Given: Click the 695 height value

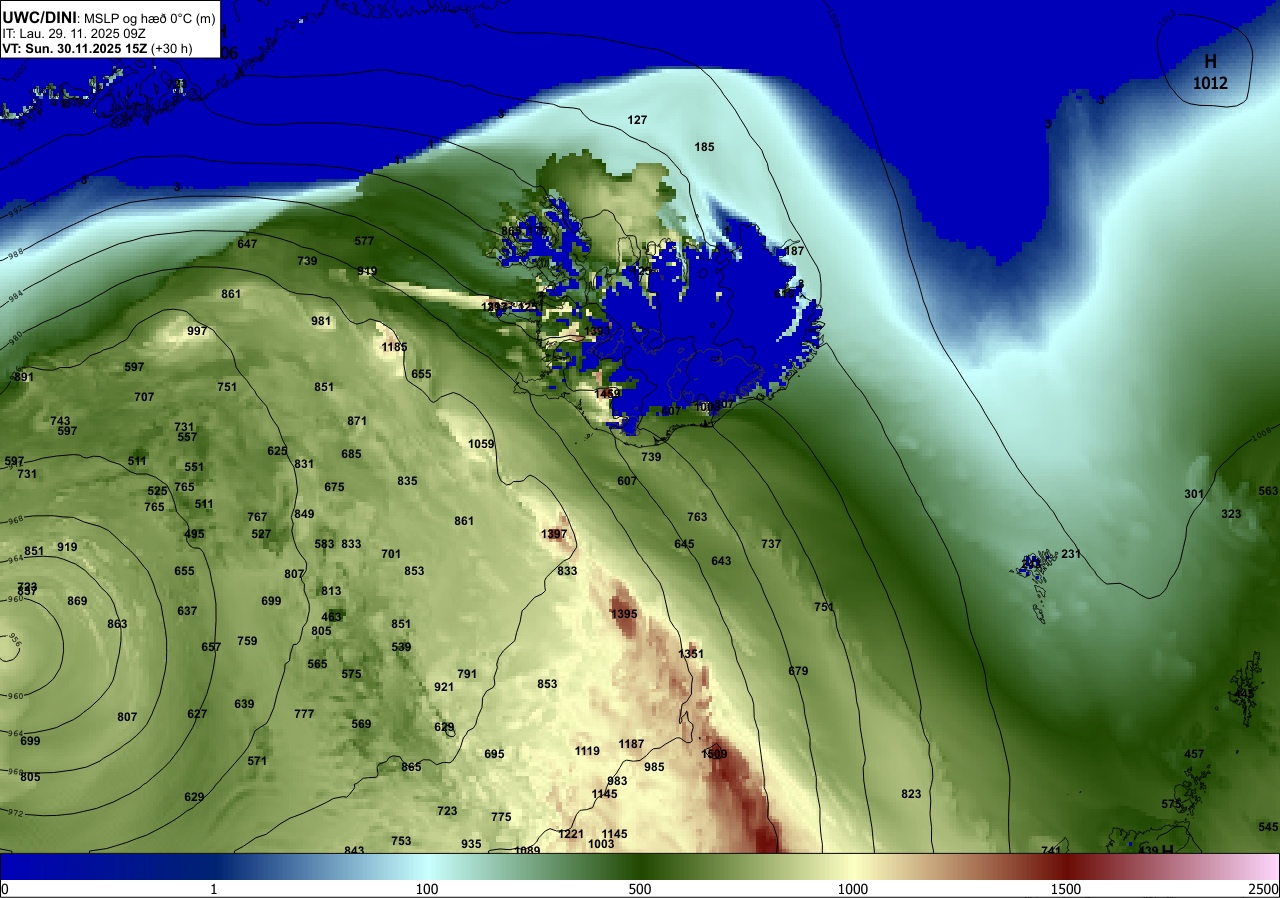Looking at the screenshot, I should [x=494, y=754].
